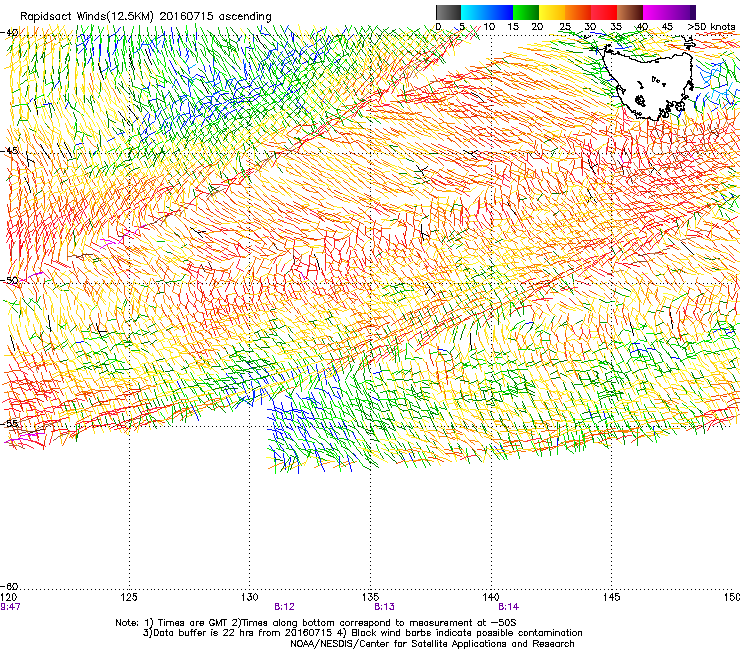Screen dimensions: 740x650
Task: Click the gray 0-5 knots color swatch
Action: coord(448,12)
